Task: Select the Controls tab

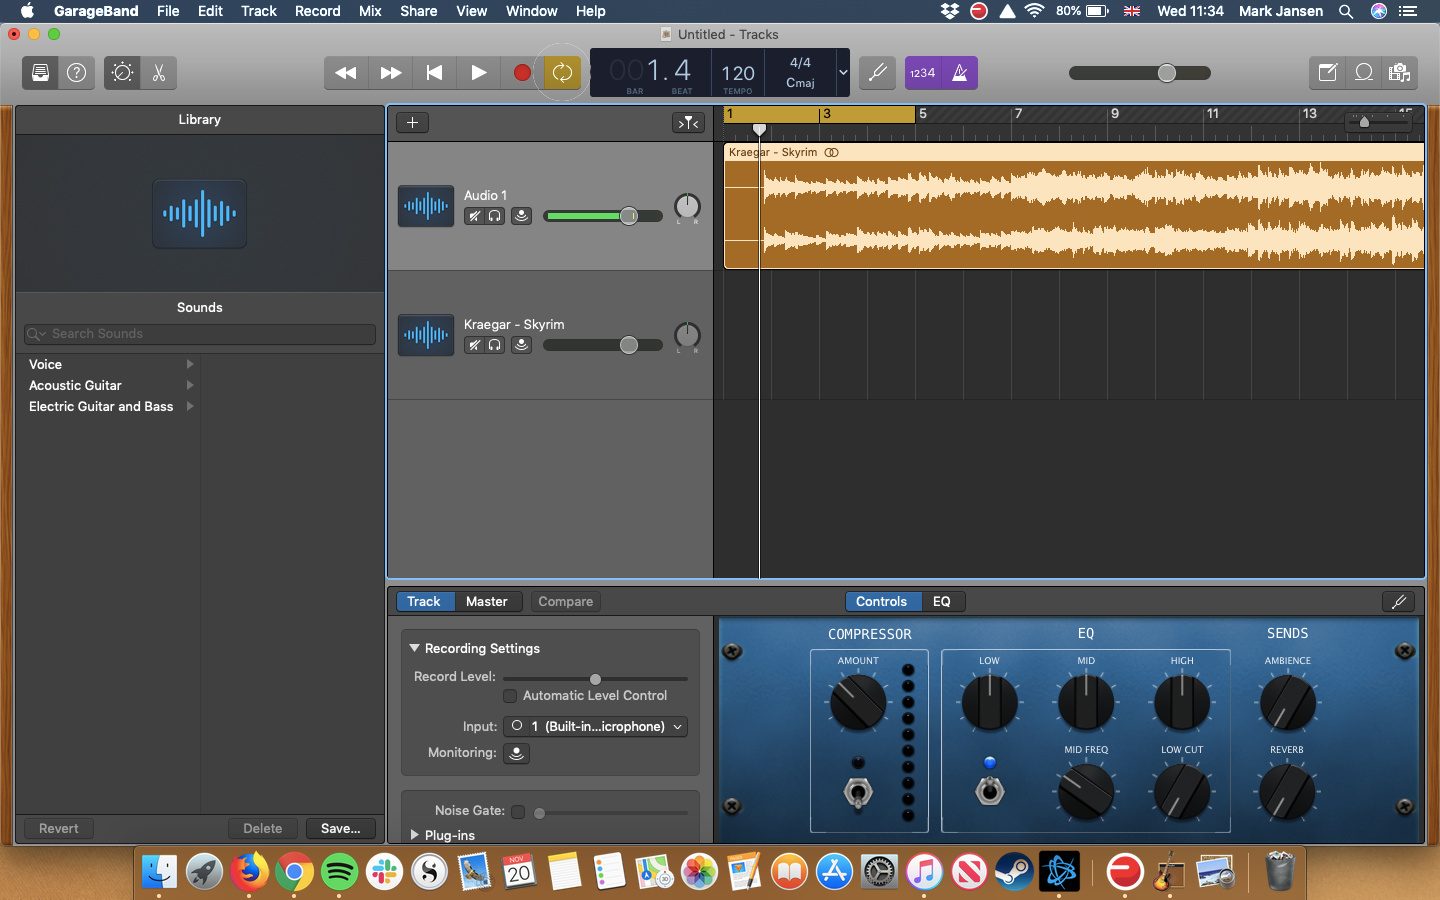Action: 881,601
